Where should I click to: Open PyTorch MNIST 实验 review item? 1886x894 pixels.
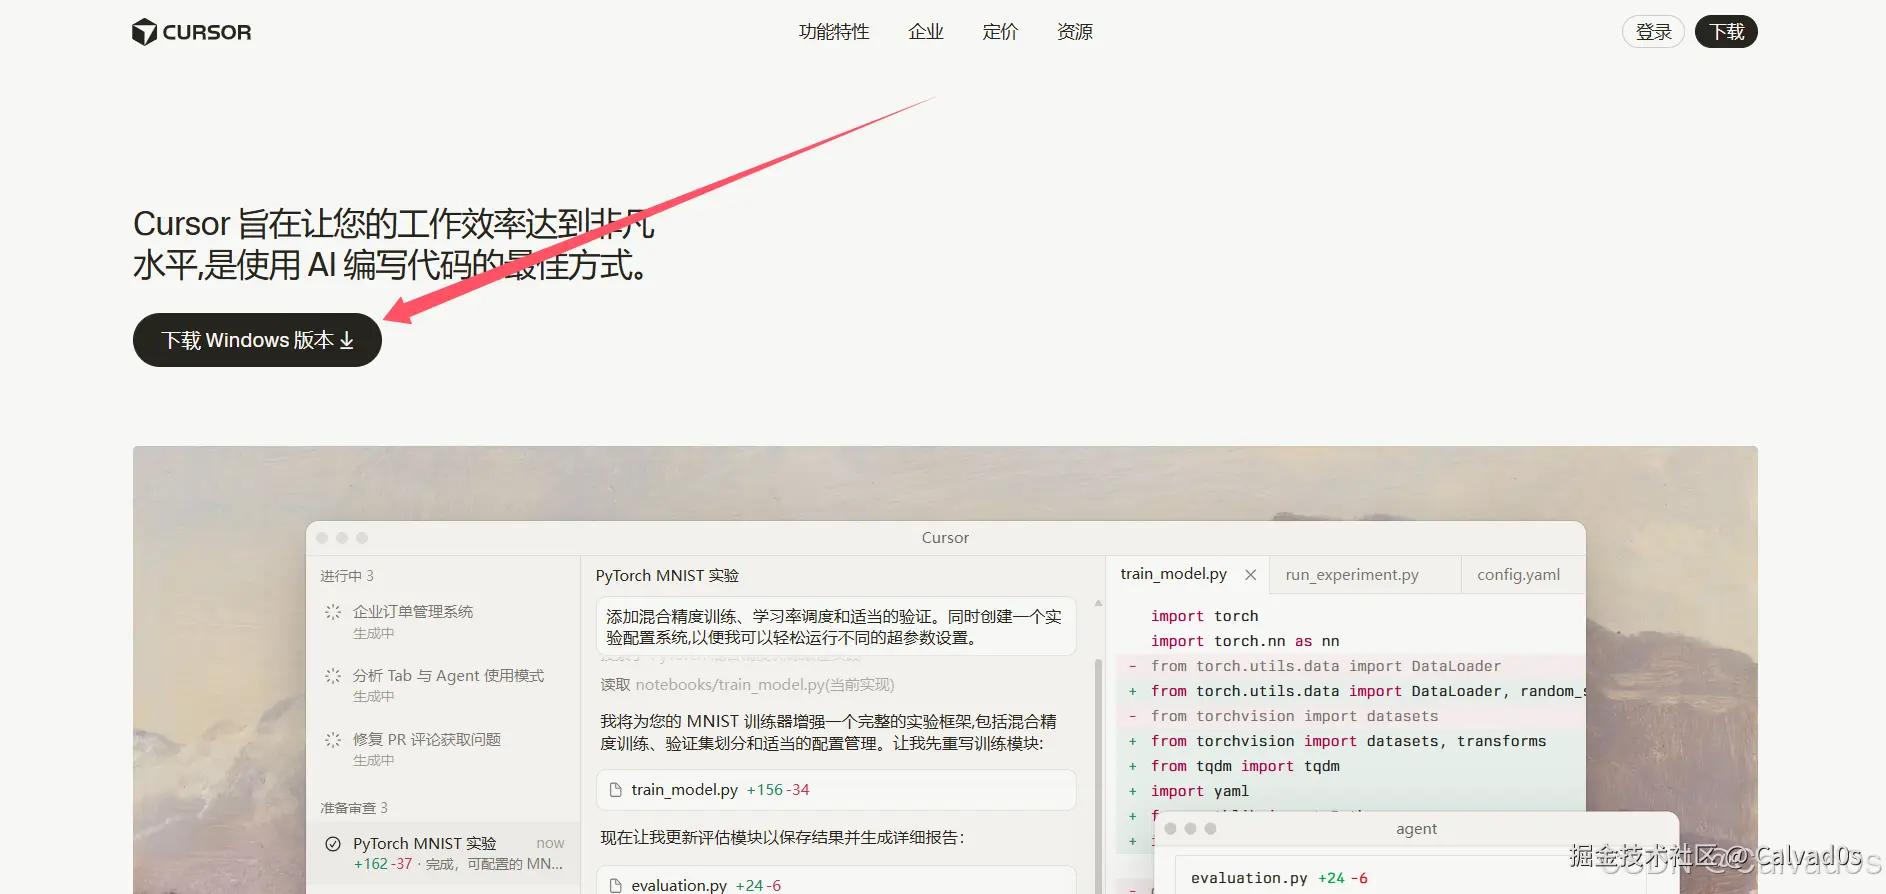[x=443, y=853]
